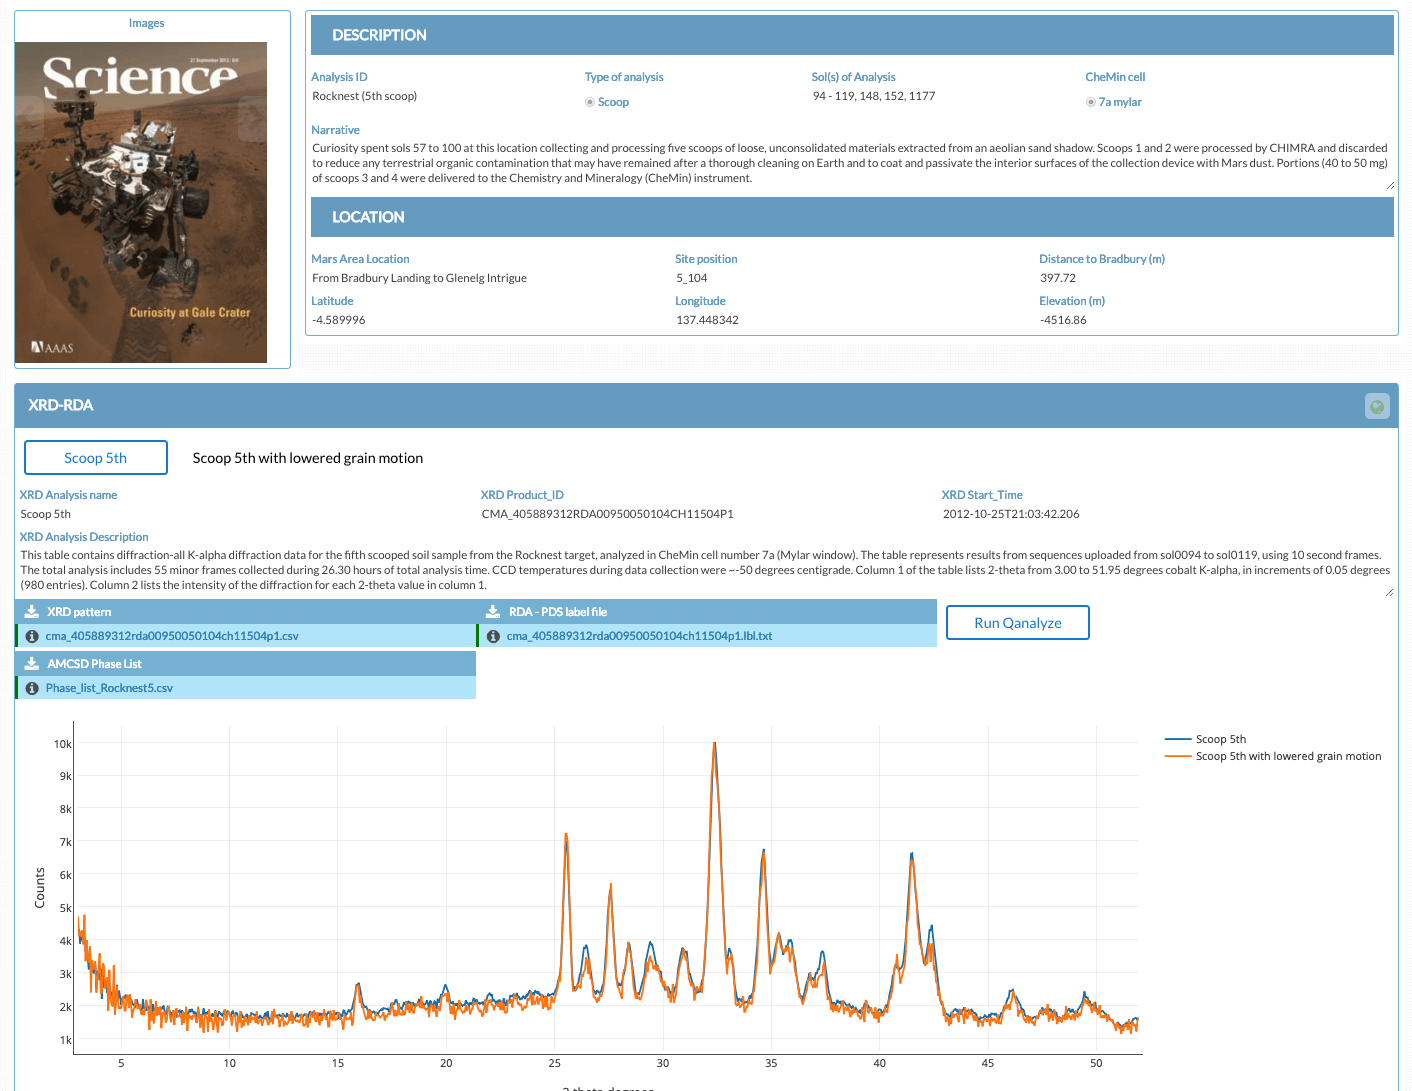1412x1091 pixels.
Task: Toggle Scoop 5th with lowered grain motion legend entry
Action: pos(1273,756)
